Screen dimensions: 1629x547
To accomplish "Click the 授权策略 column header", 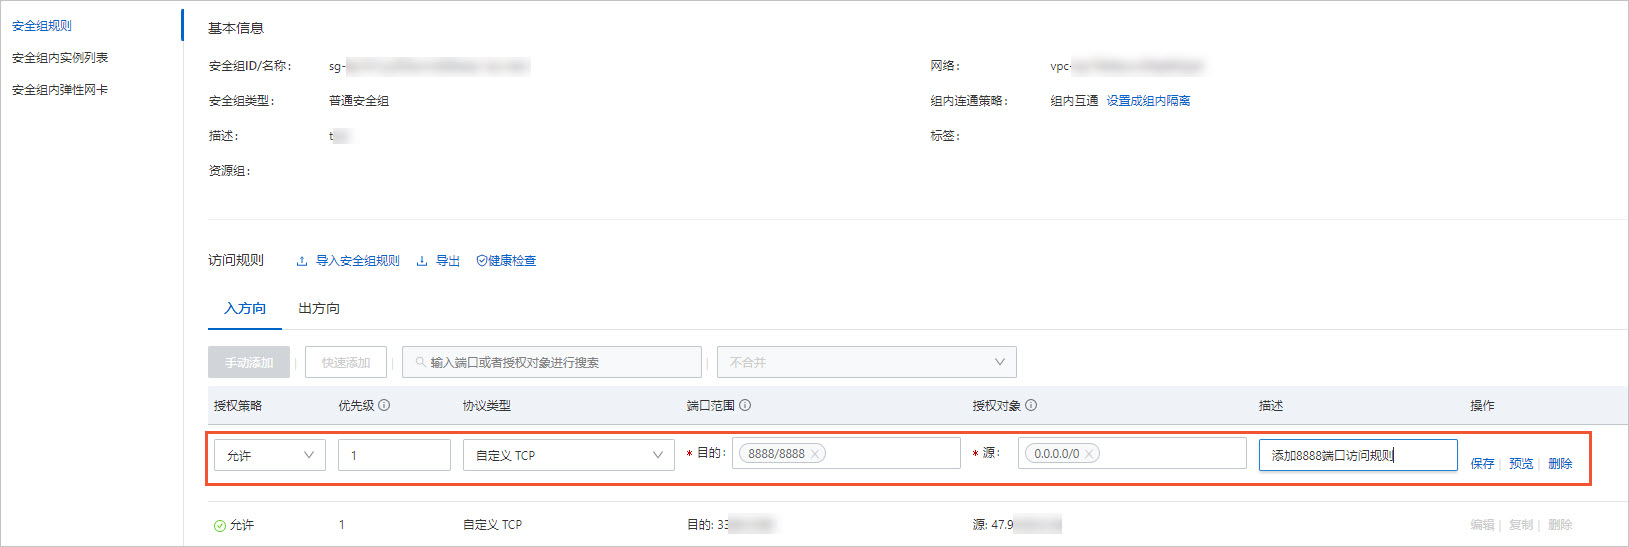I will pos(238,406).
